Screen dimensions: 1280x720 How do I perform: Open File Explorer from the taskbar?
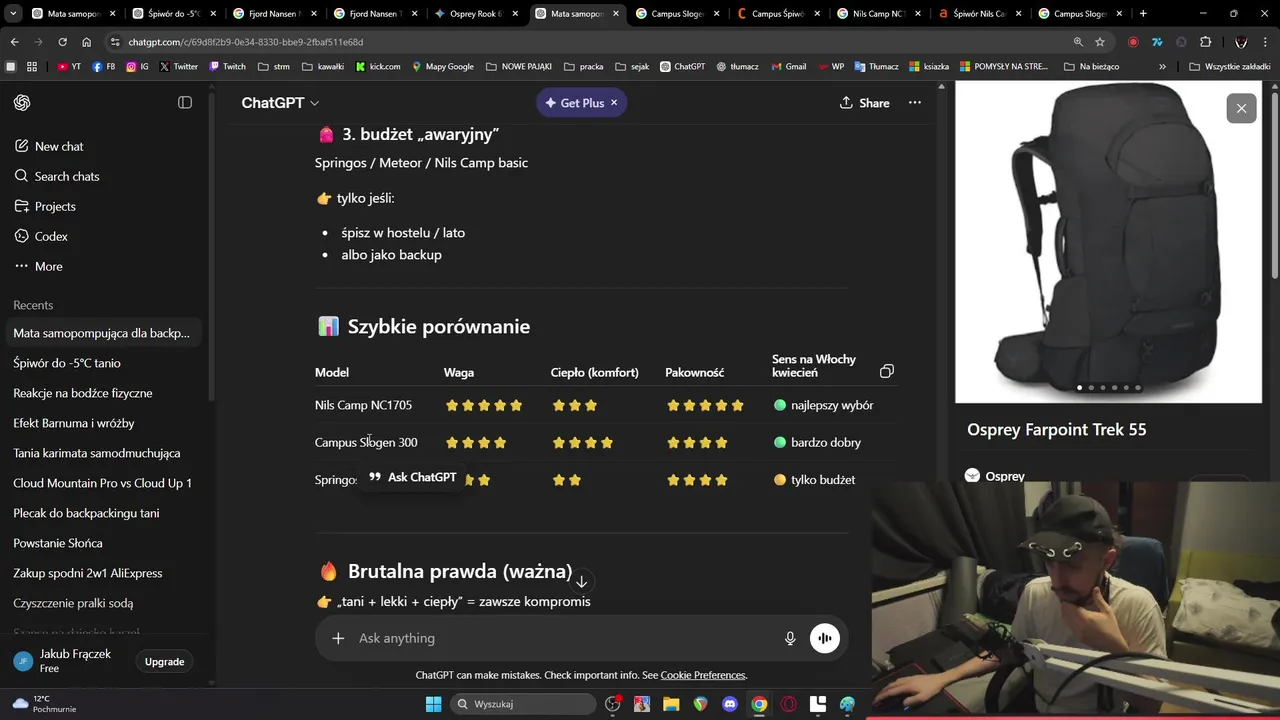[x=671, y=704]
